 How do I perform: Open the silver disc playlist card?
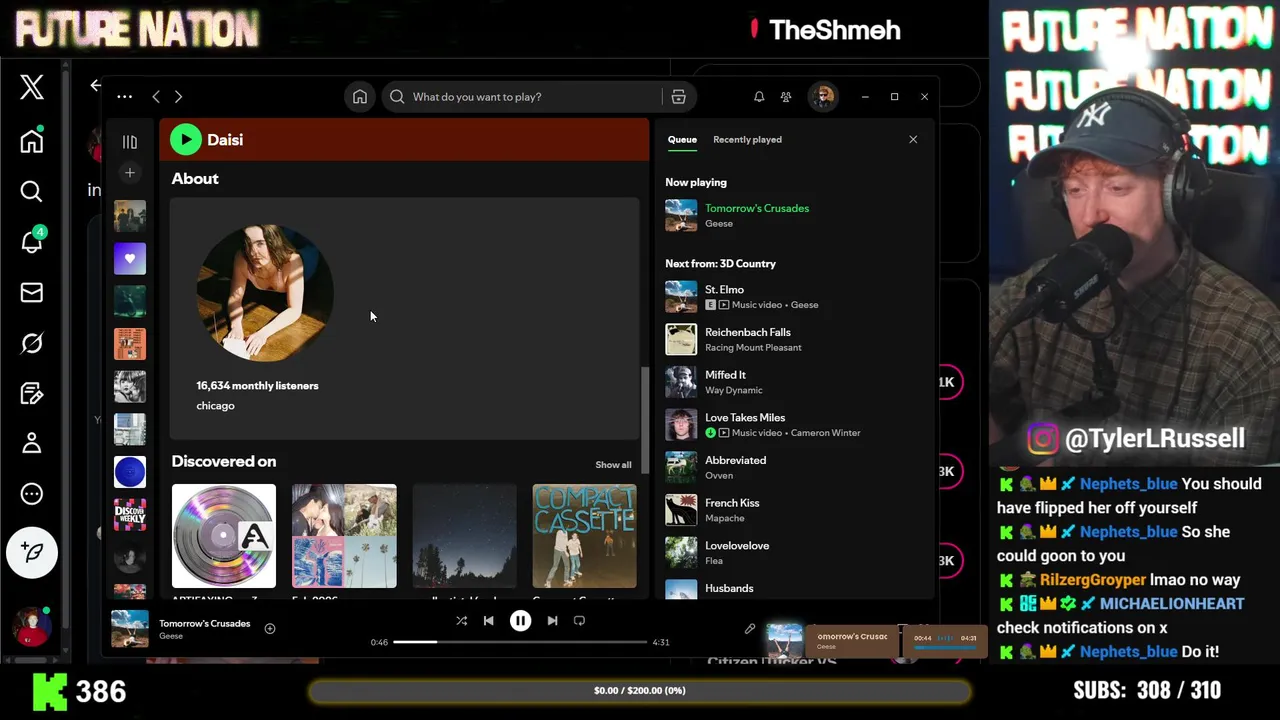pyautogui.click(x=224, y=536)
